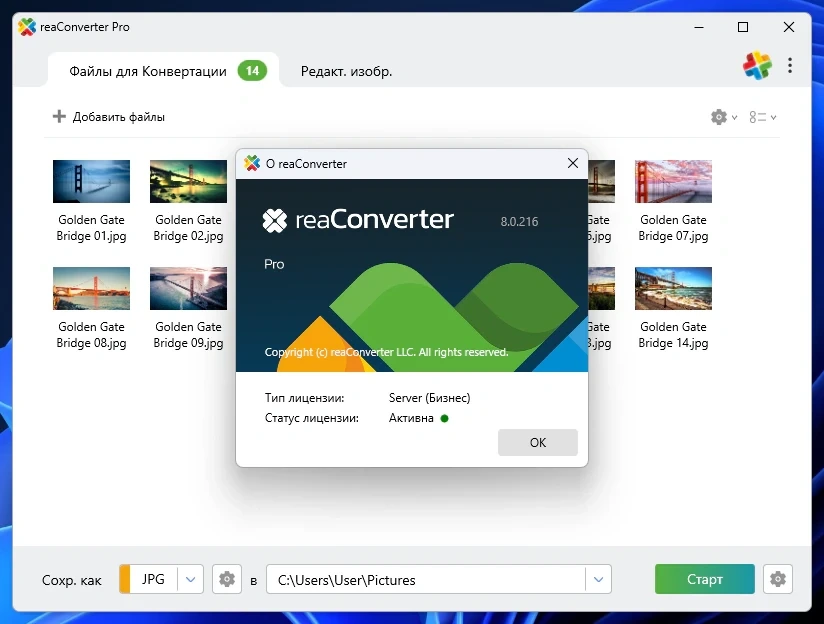Click the Server (Бизнес) license type text
The width and height of the screenshot is (824, 624).
tap(429, 398)
